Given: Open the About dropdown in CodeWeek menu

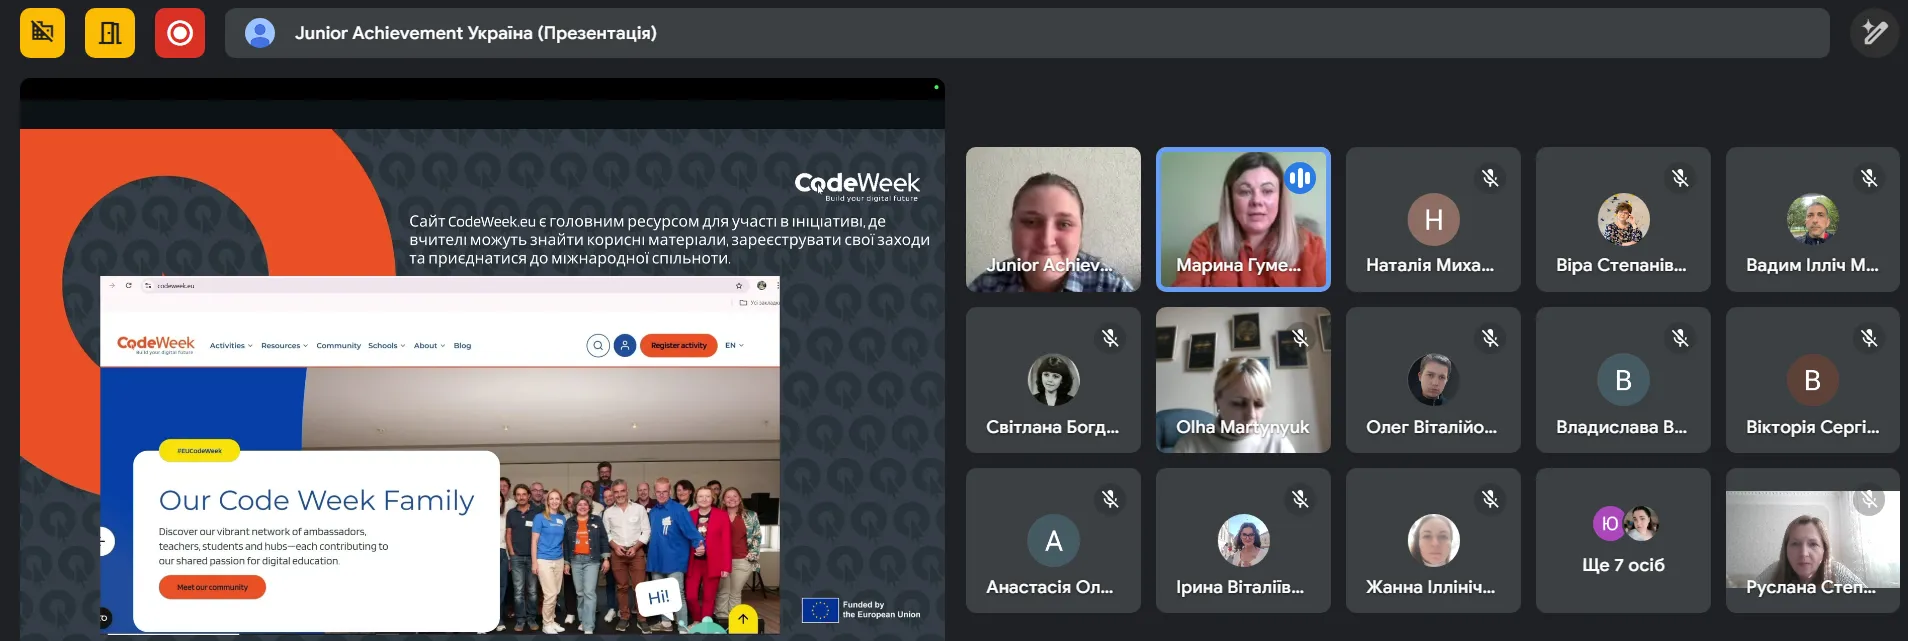Looking at the screenshot, I should click(429, 346).
